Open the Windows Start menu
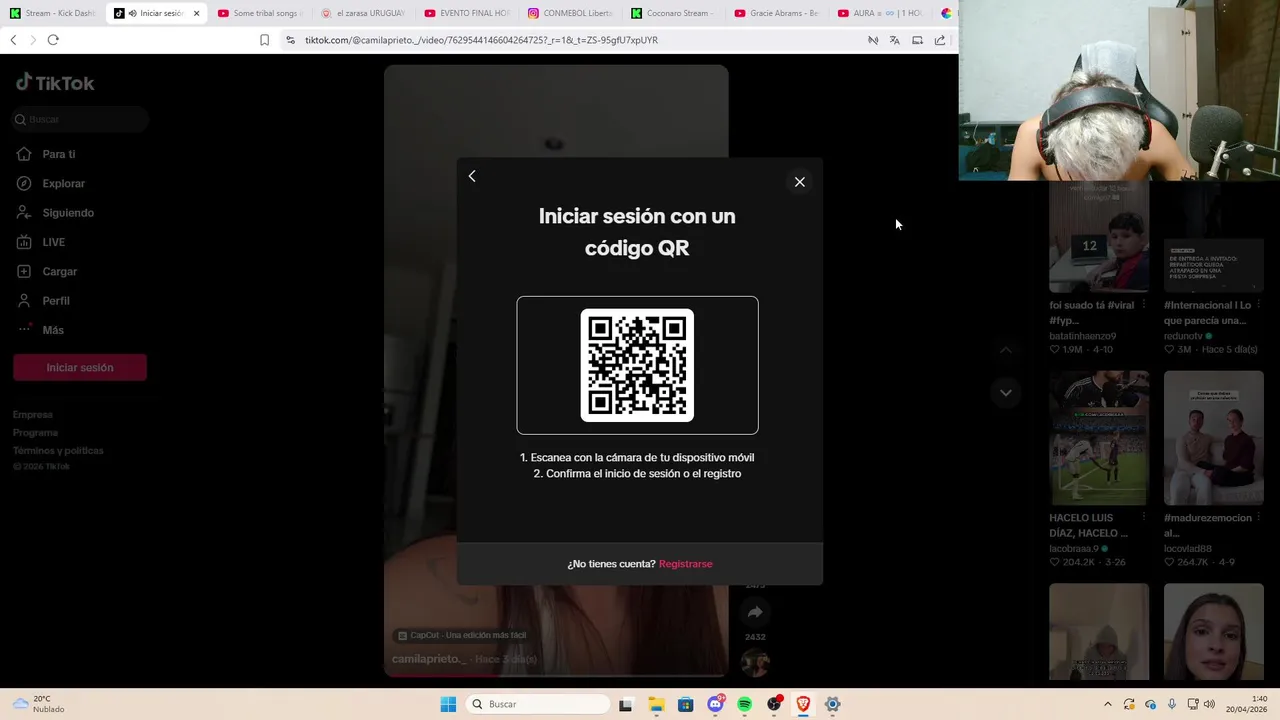Image resolution: width=1280 pixels, height=720 pixels. point(448,704)
